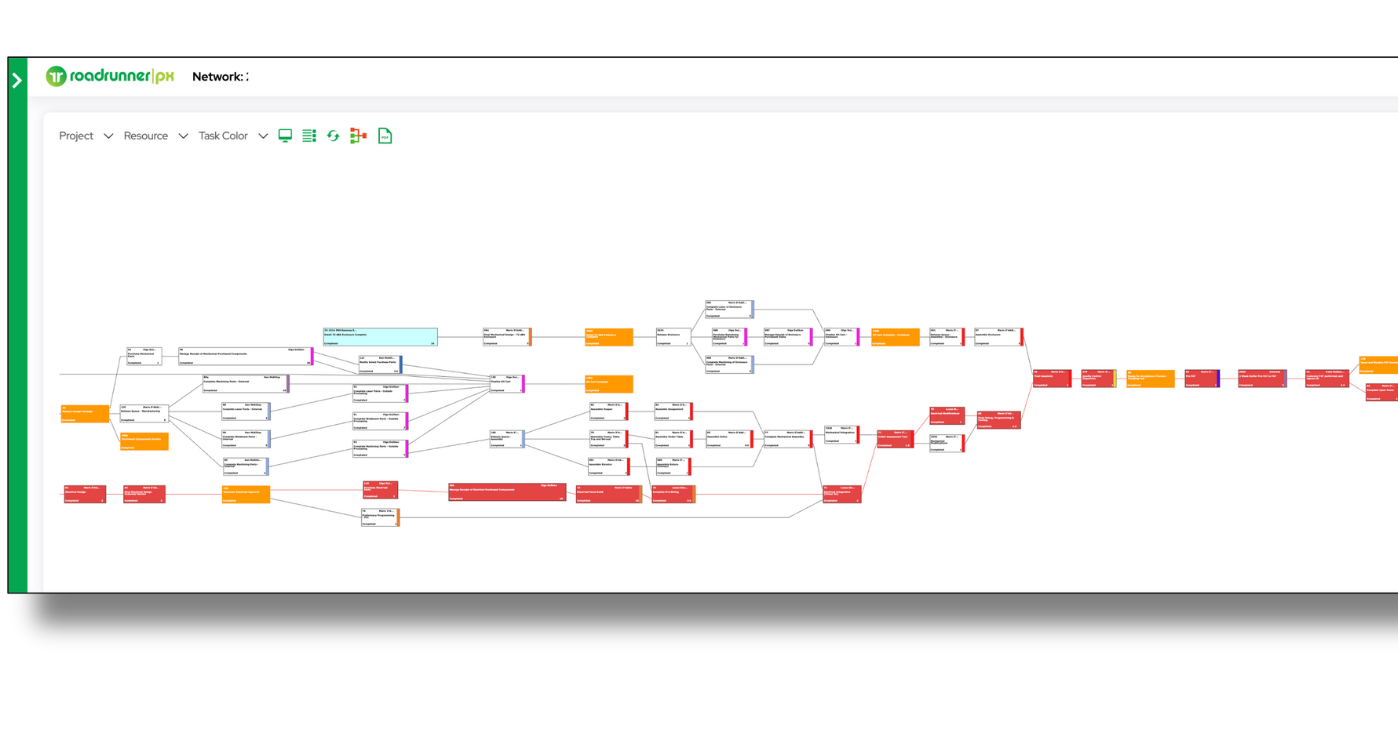Viewport: 1398px width, 735px height.
Task: Click the green refresh arrows icon
Action: 333,136
